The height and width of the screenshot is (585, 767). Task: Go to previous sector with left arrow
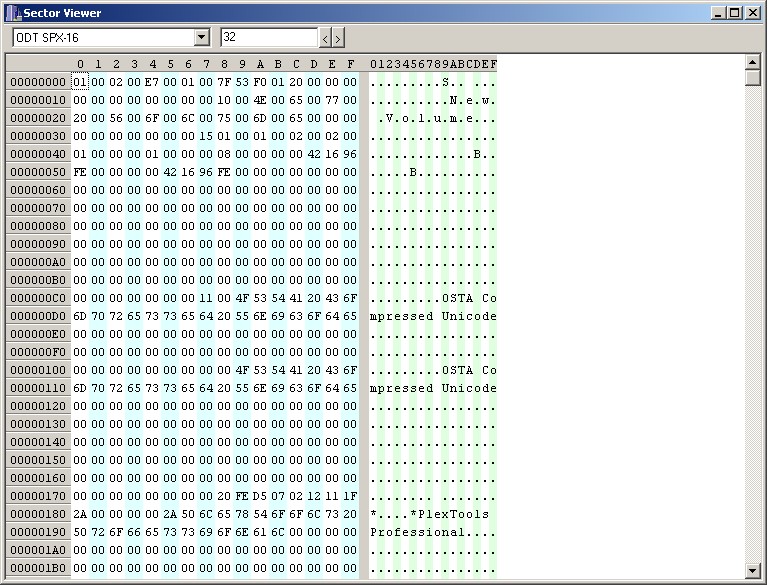[325, 38]
